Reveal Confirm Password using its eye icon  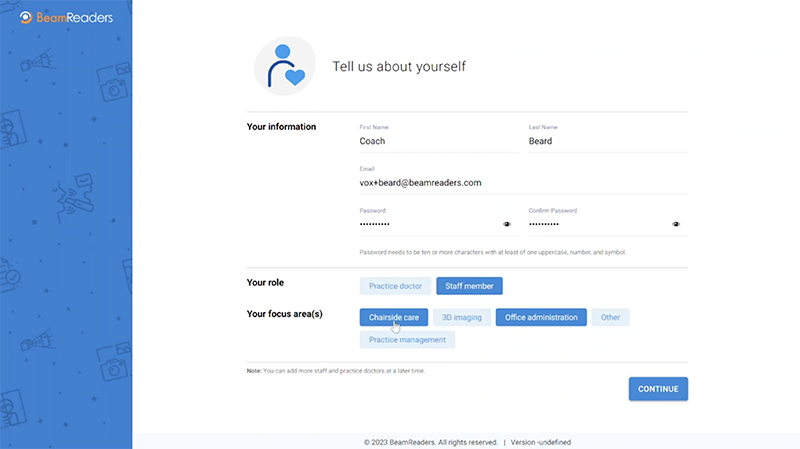(676, 224)
